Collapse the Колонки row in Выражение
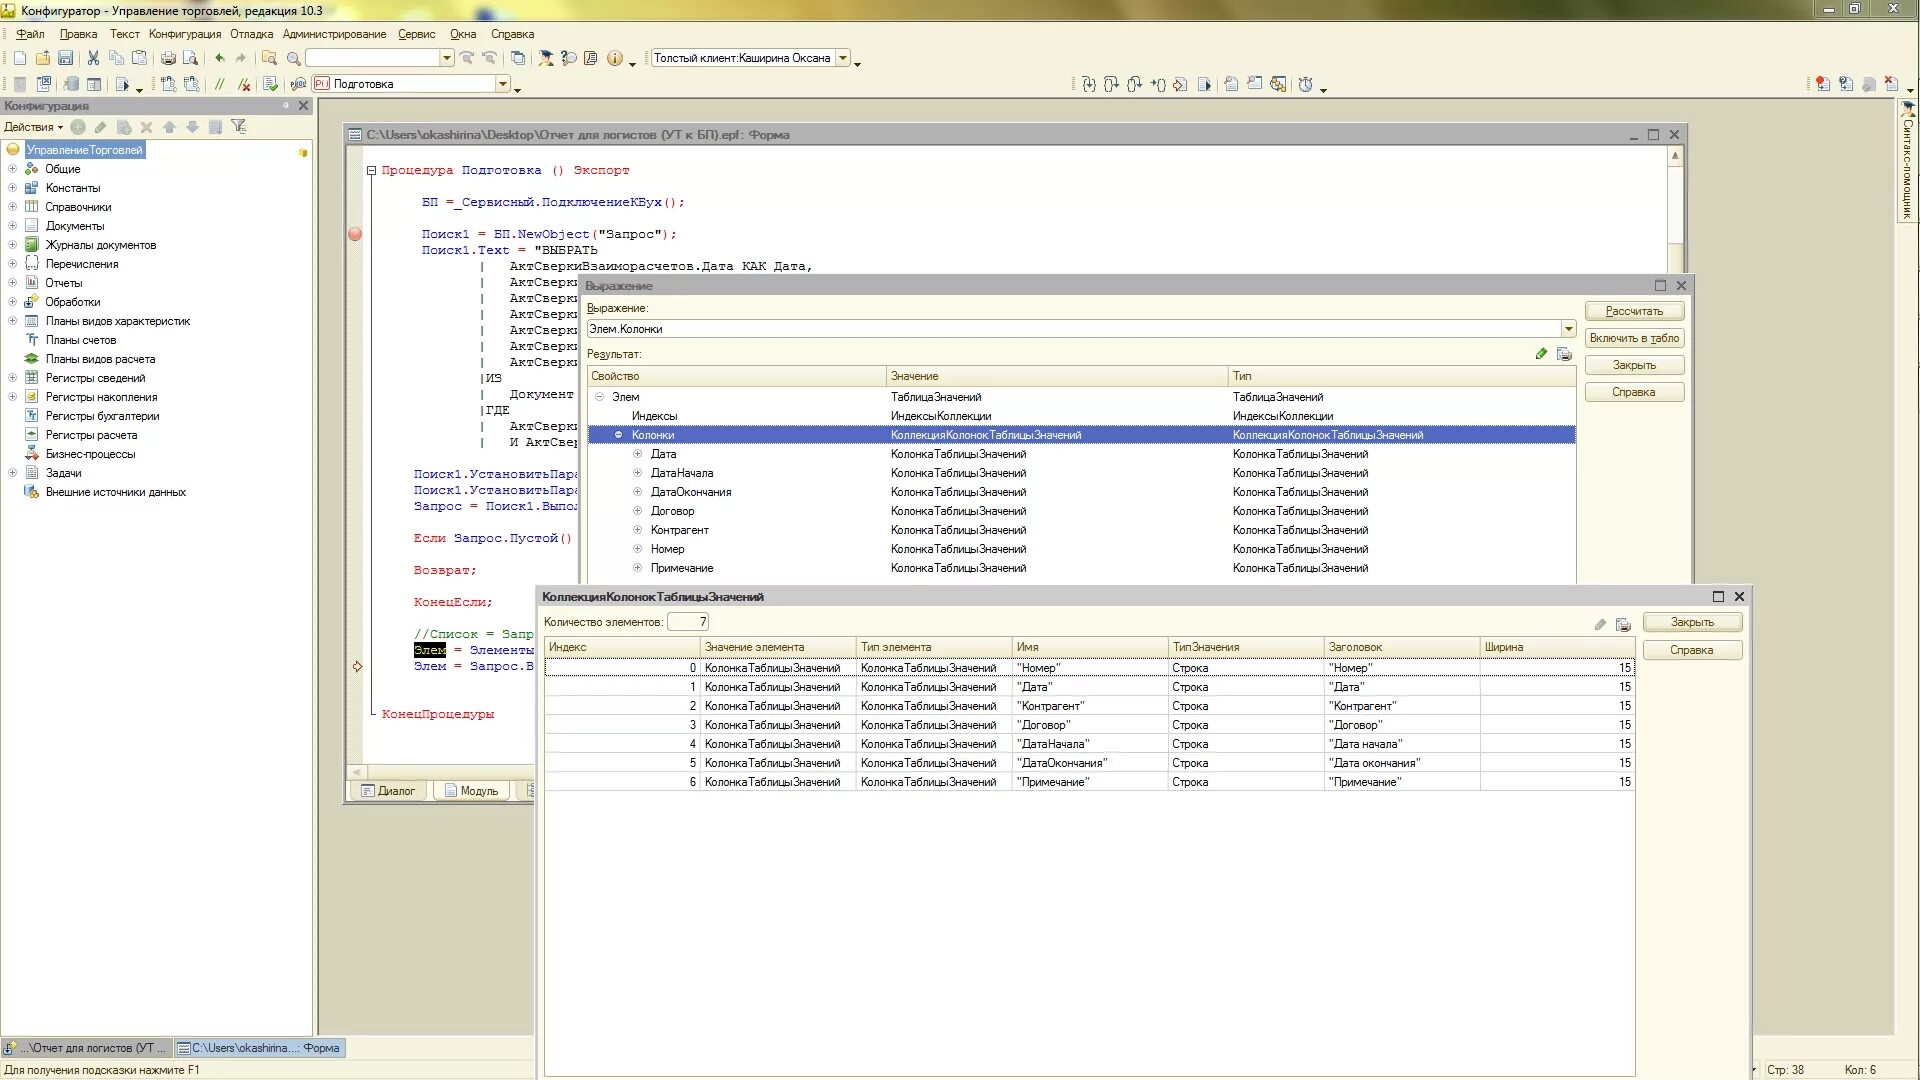The height and width of the screenshot is (1080, 1920). click(618, 435)
